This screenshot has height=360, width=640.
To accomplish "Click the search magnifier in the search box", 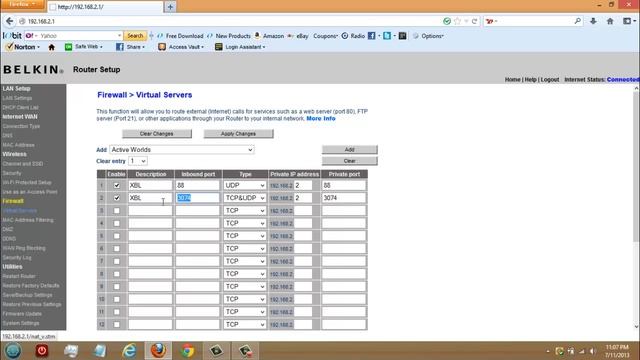I will coord(577,21).
